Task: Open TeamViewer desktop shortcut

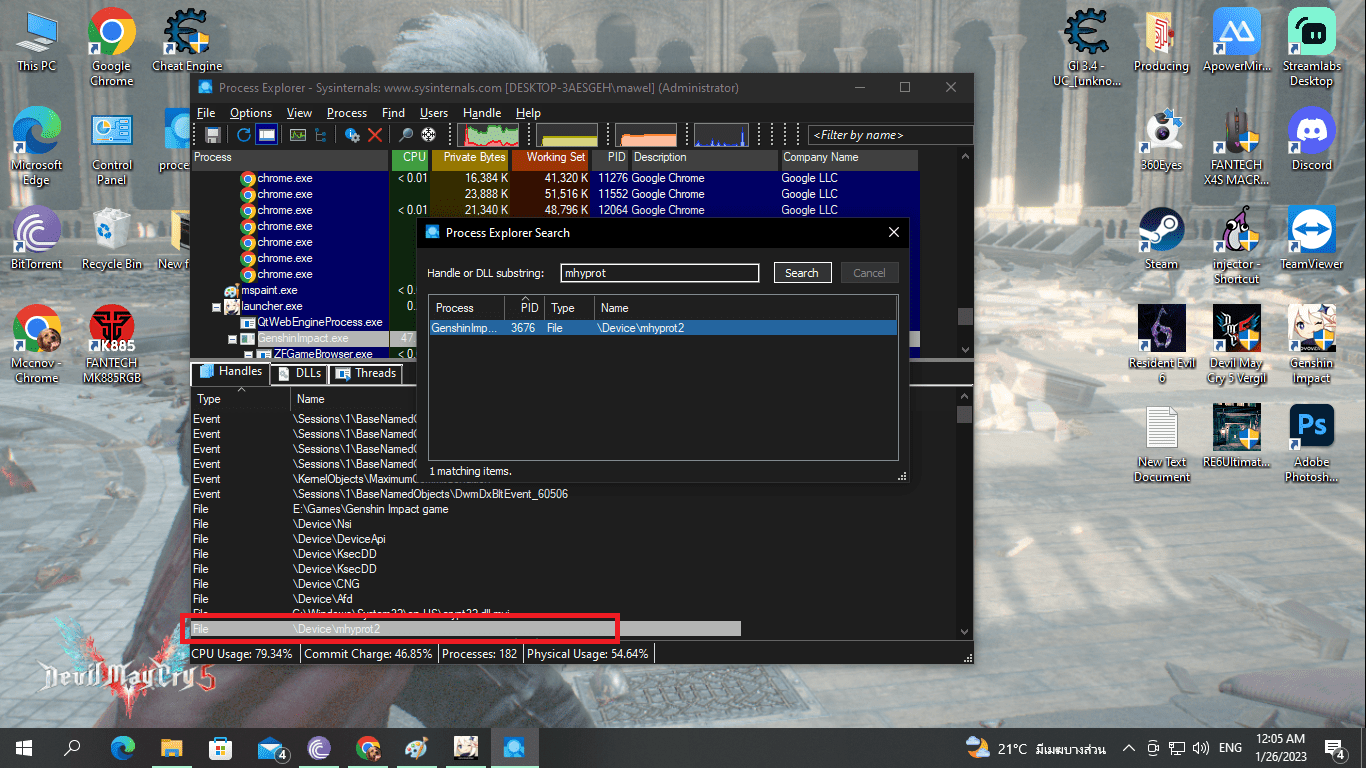Action: click(1311, 238)
